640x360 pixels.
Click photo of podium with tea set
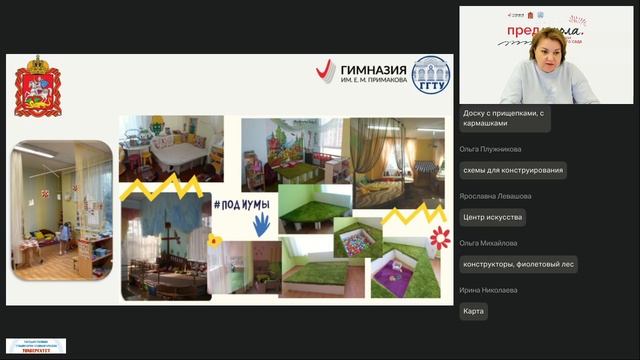[171, 149]
